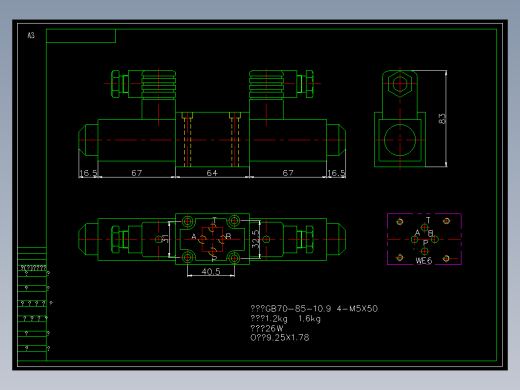Click the A3 sheet size label
Viewport: 520px width, 390px height.
31,35
